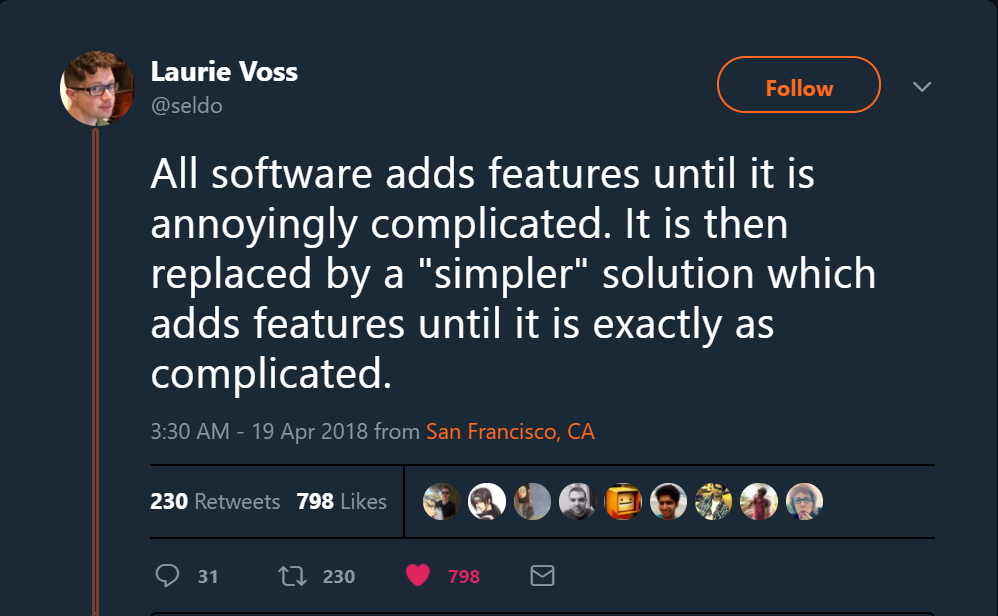Expand the chevron menu beside Follow
Viewport: 998px width, 616px height.
pos(922,87)
